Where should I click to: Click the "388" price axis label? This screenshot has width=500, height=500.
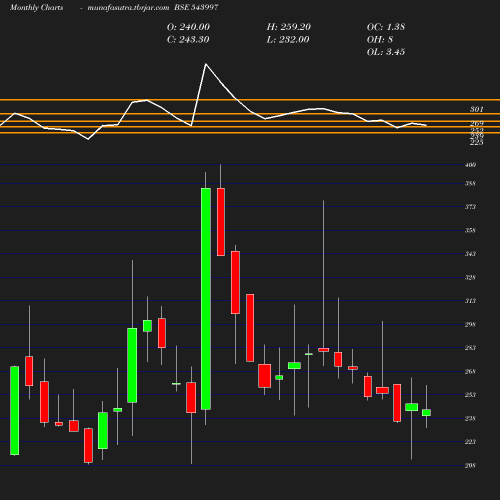click(470, 183)
